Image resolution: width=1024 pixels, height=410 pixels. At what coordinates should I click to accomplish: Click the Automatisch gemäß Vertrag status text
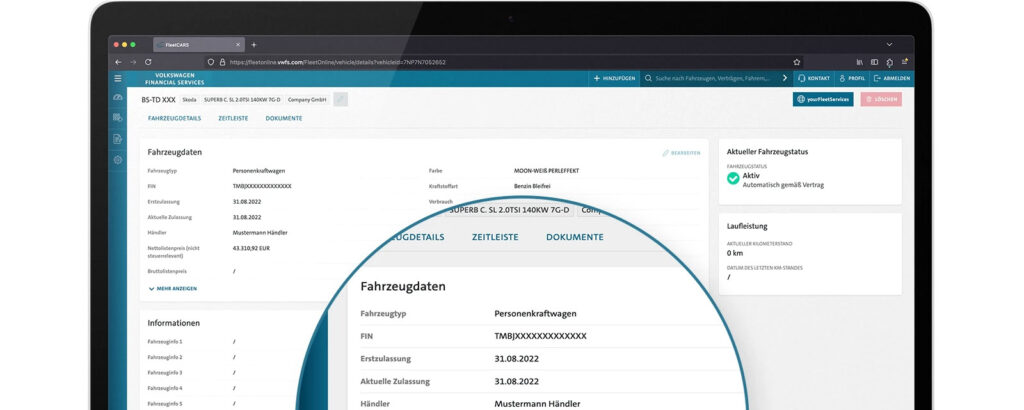pos(783,185)
